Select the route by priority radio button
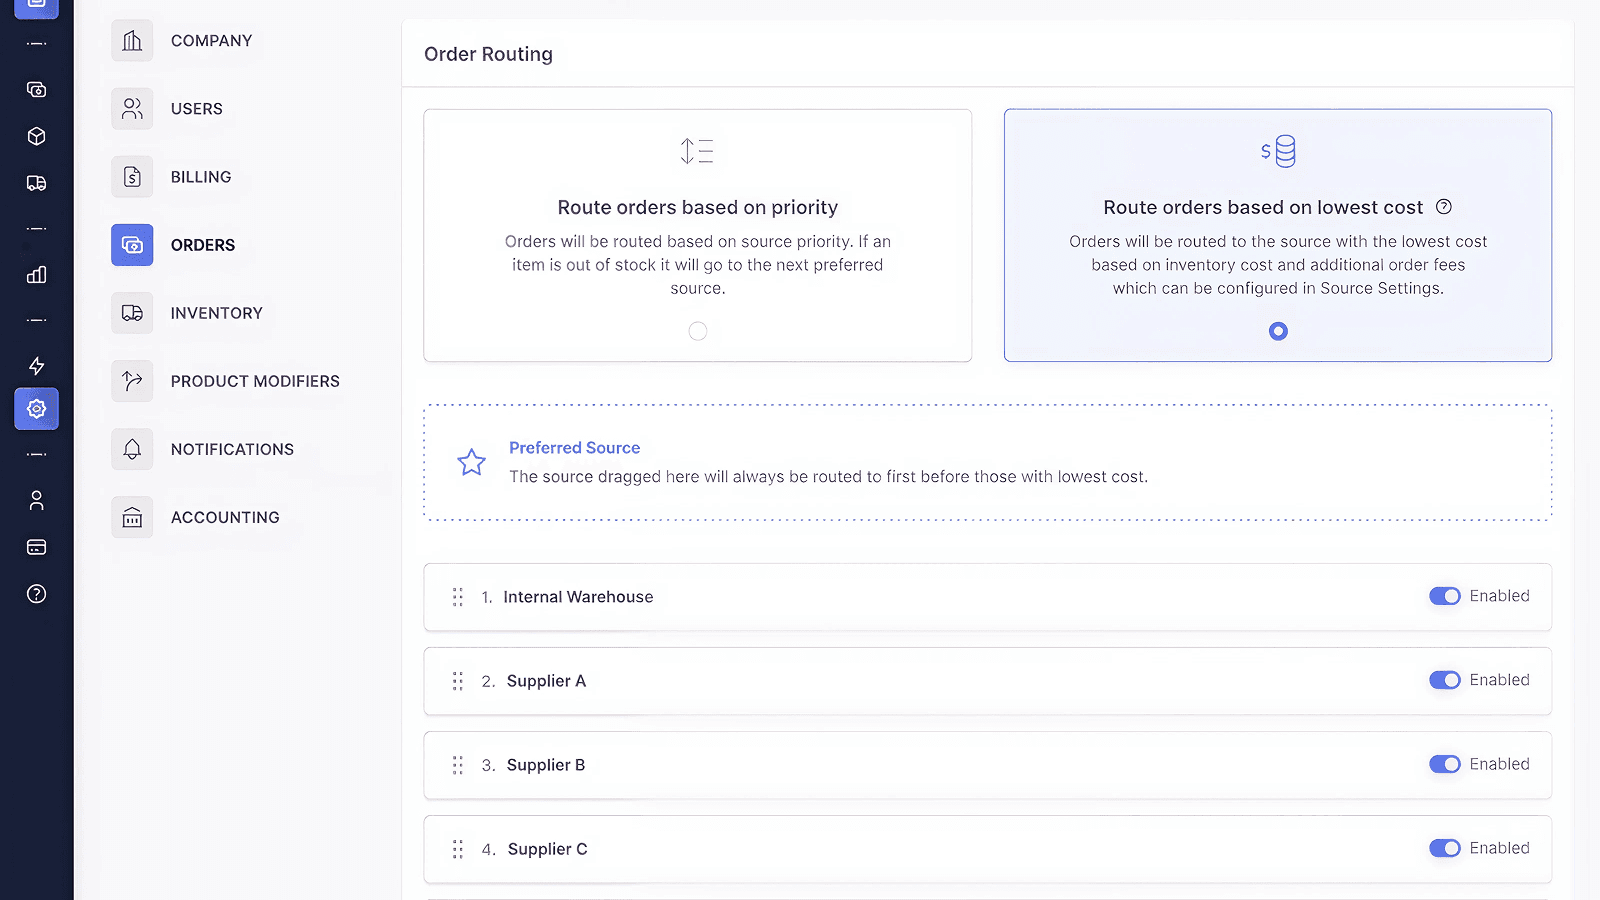The height and width of the screenshot is (900, 1600). [x=698, y=331]
